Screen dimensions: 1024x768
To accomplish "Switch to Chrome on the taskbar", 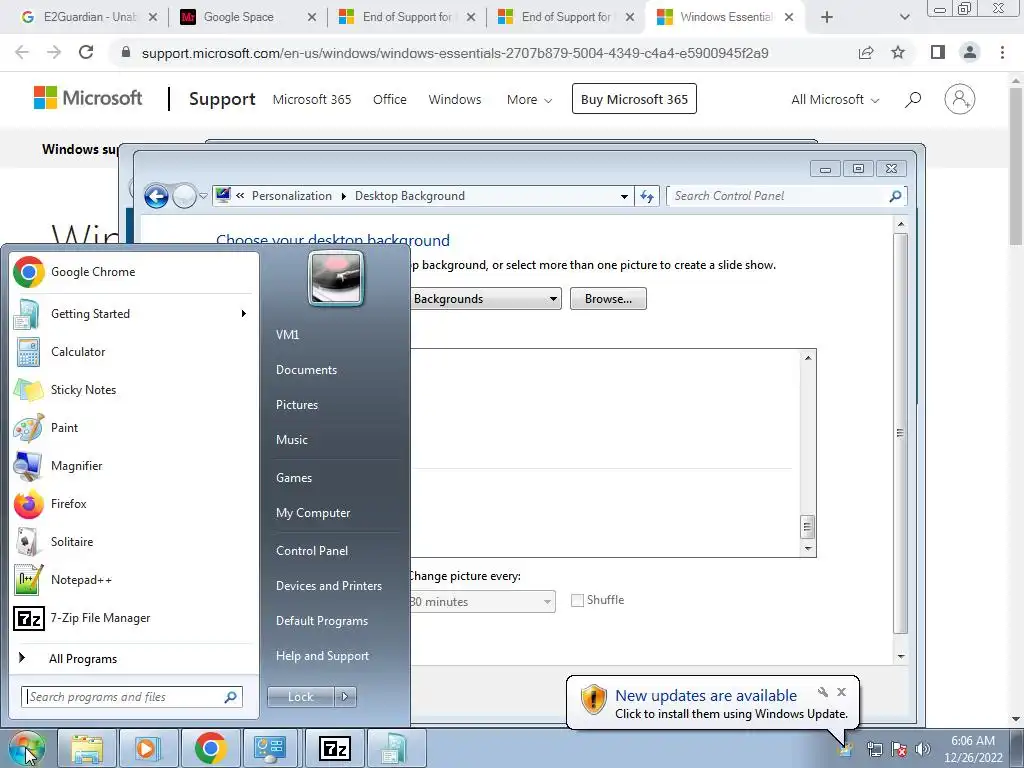I will pos(210,748).
